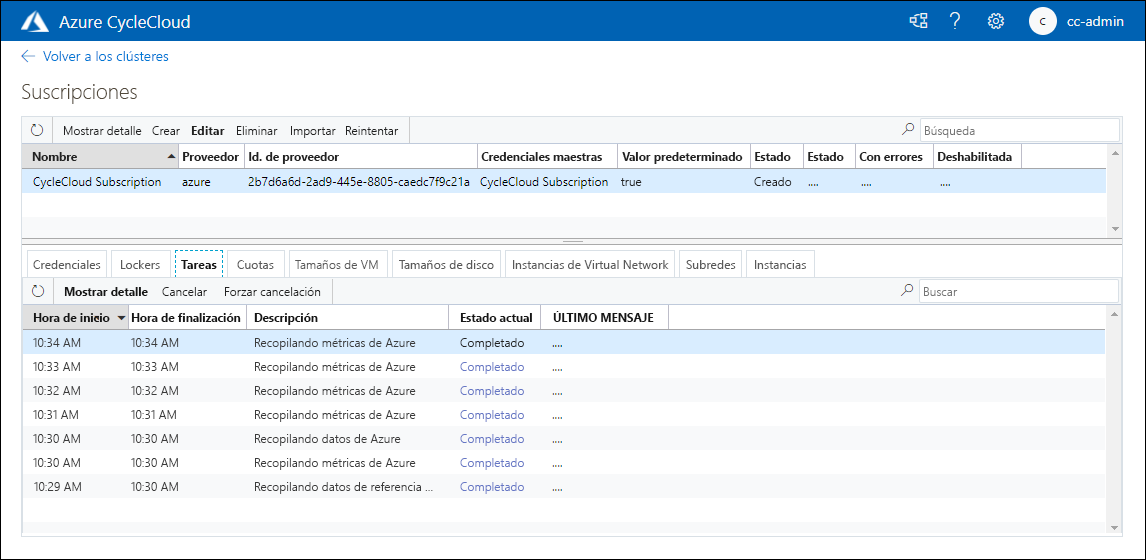The height and width of the screenshot is (560, 1146).
Task: Click the cc-admin user avatar
Action: [1042, 21]
